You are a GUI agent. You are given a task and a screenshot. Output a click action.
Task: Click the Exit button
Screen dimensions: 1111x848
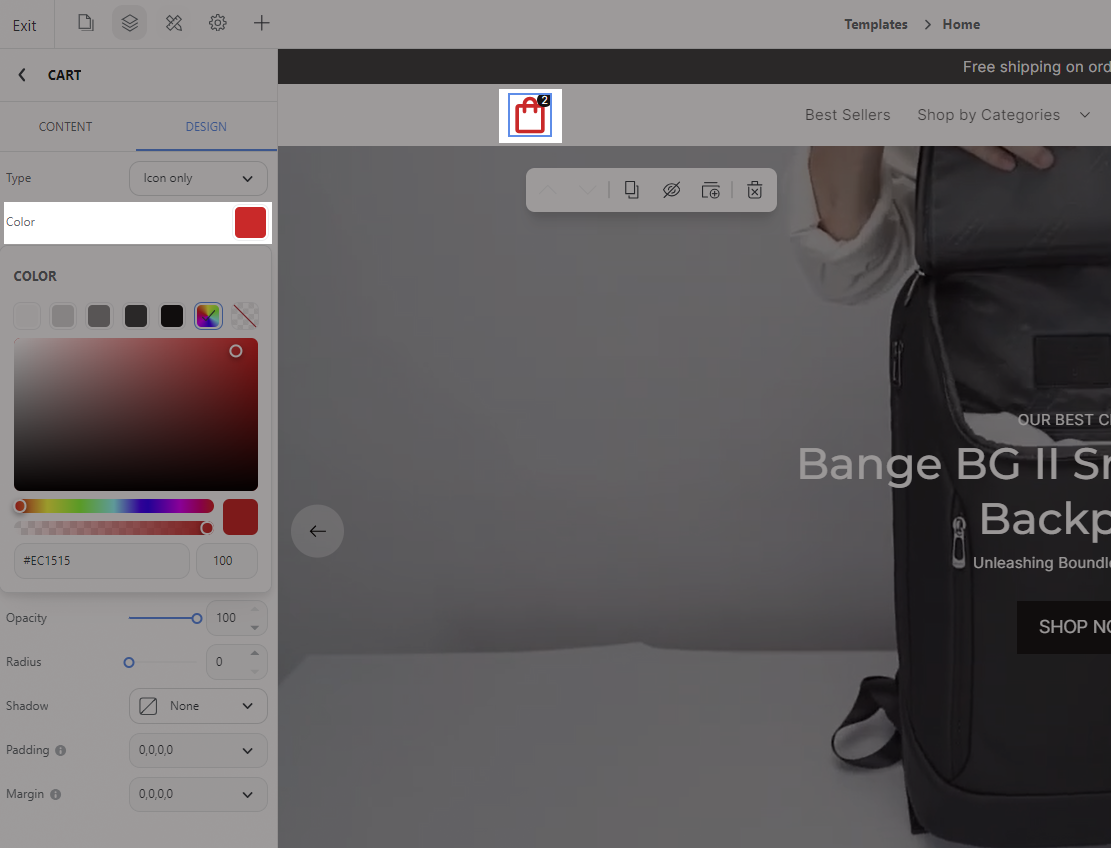(25, 25)
